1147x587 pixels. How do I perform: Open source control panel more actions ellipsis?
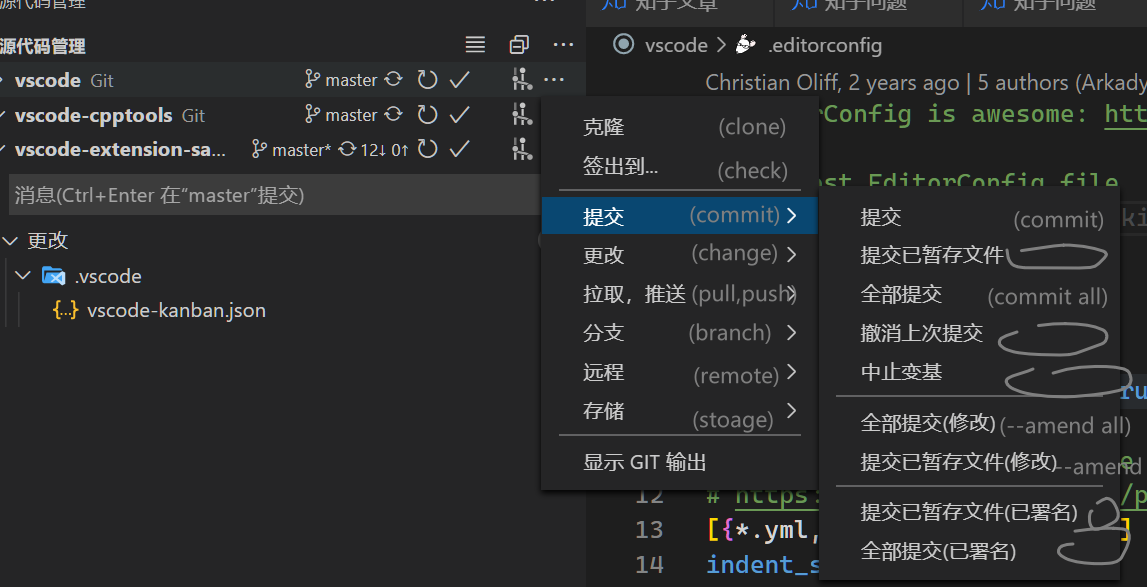tap(563, 45)
